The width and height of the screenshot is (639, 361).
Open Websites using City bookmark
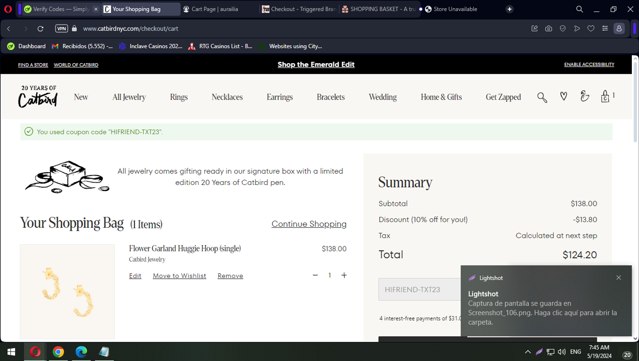point(291,46)
